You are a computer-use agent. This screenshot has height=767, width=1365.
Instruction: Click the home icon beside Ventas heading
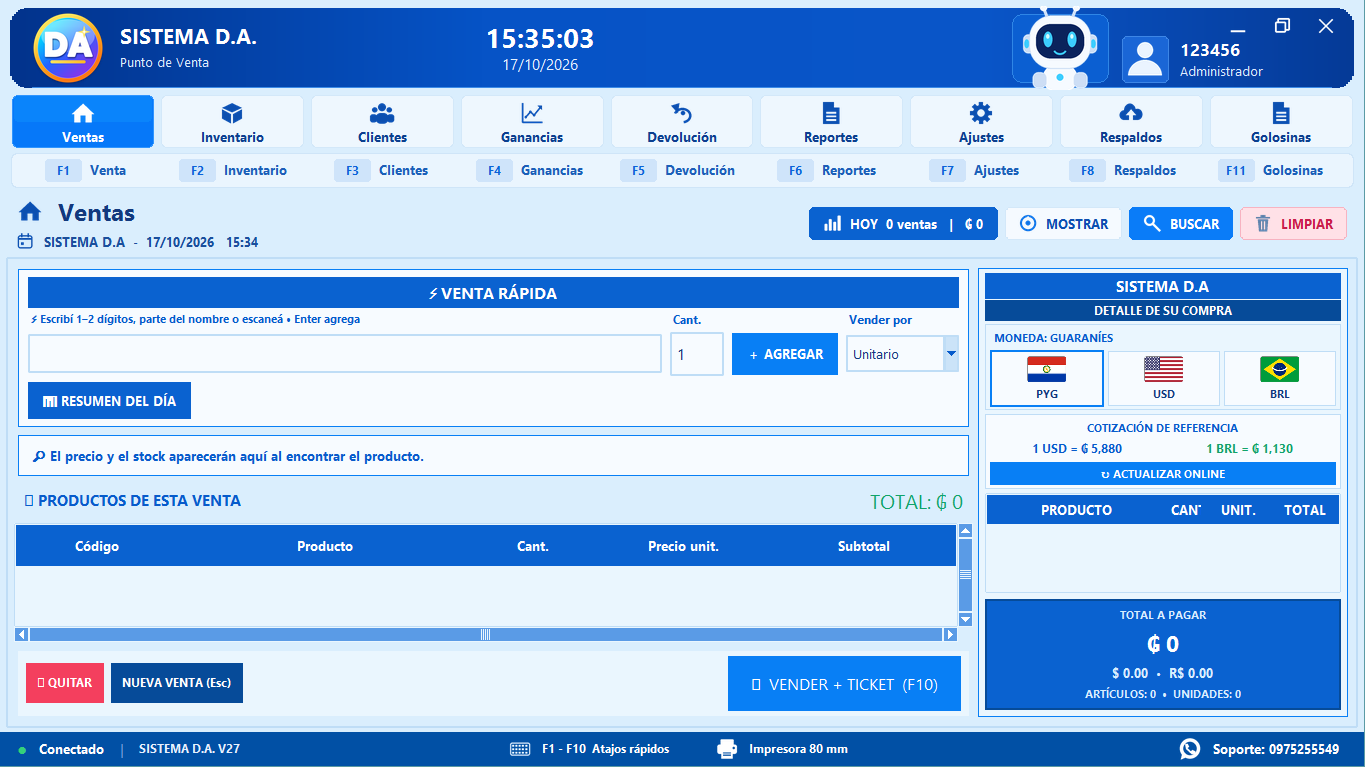click(x=30, y=212)
